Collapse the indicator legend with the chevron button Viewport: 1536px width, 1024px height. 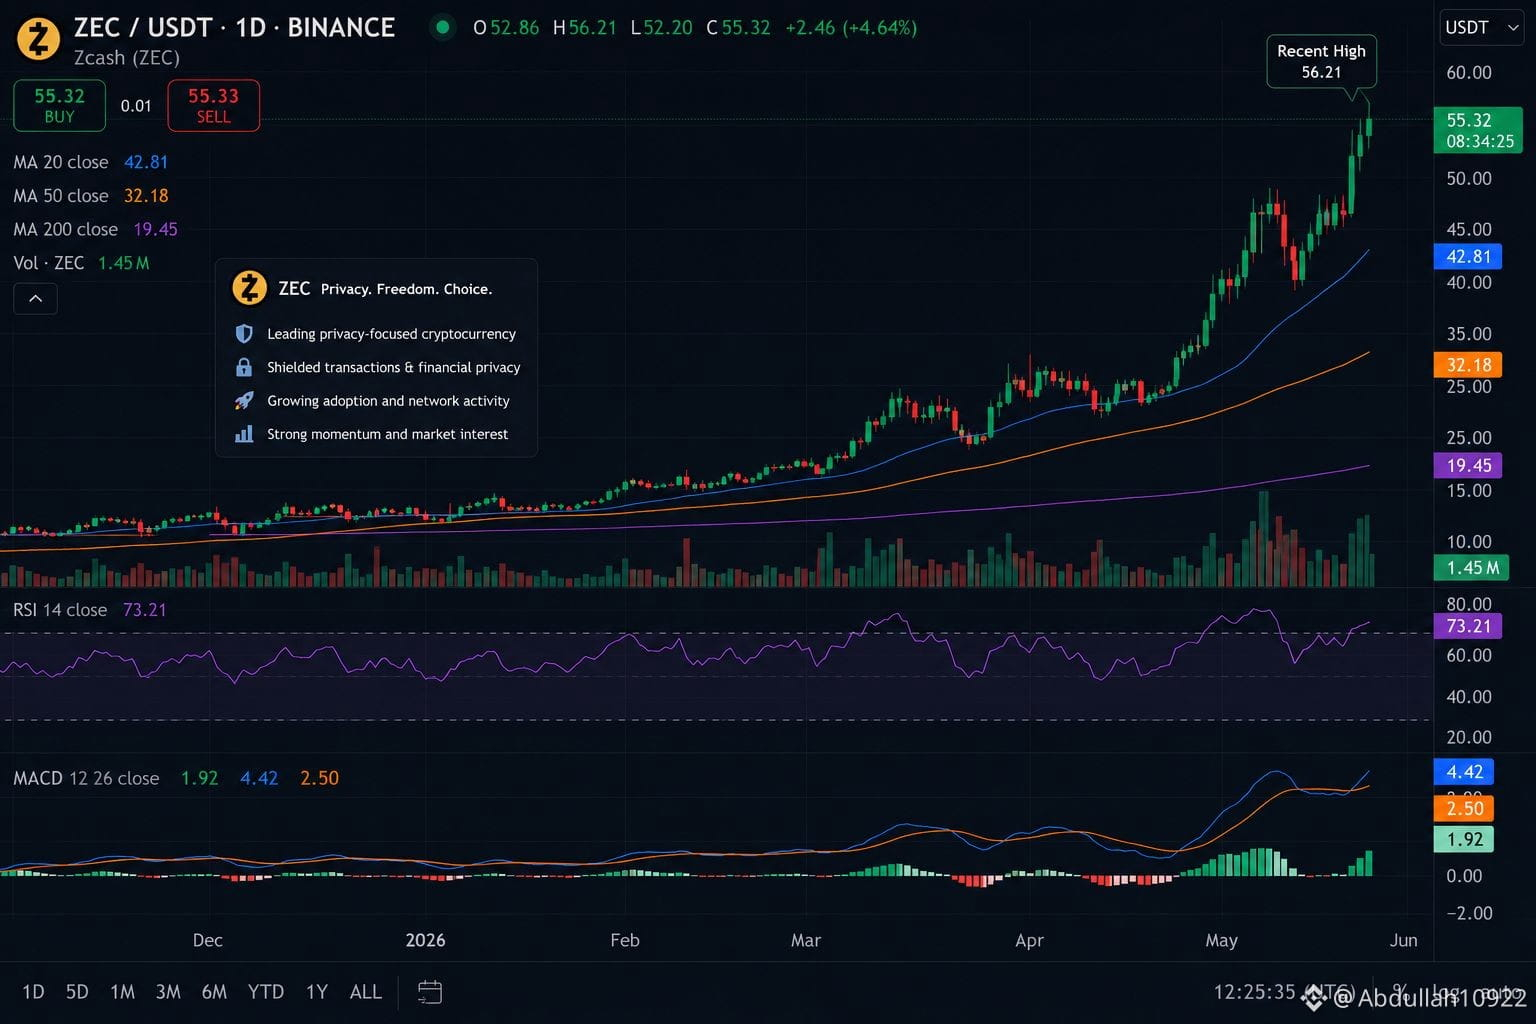tap(35, 298)
